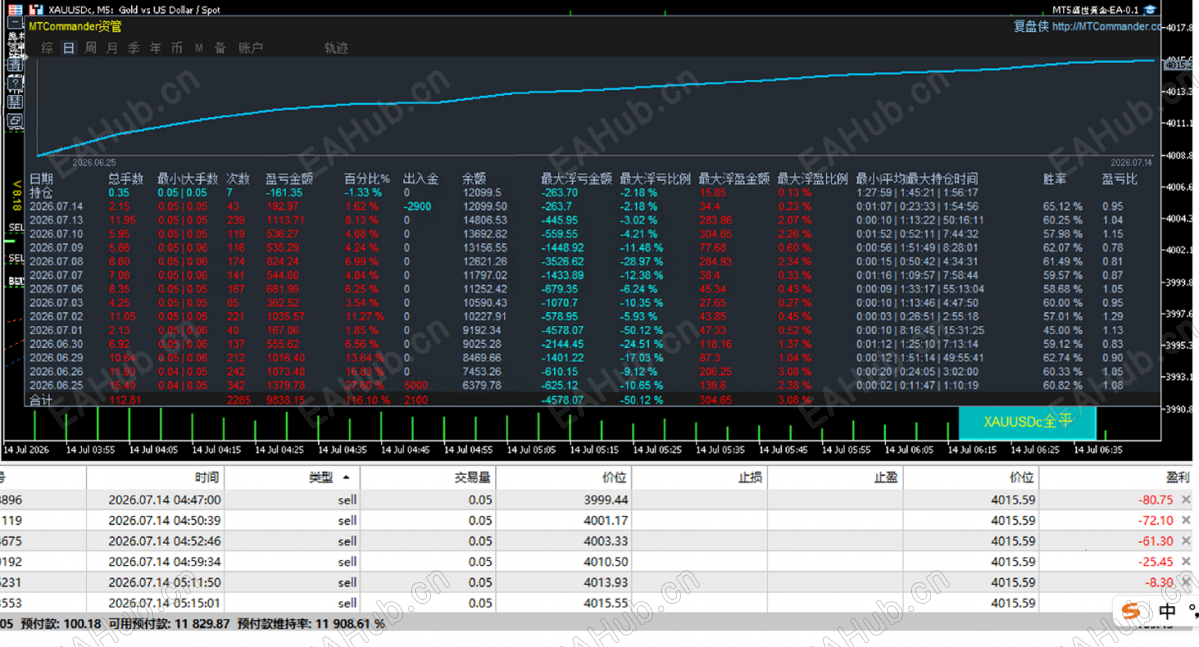
Task: Click the 复盘侠 label
Action: [1031, 27]
